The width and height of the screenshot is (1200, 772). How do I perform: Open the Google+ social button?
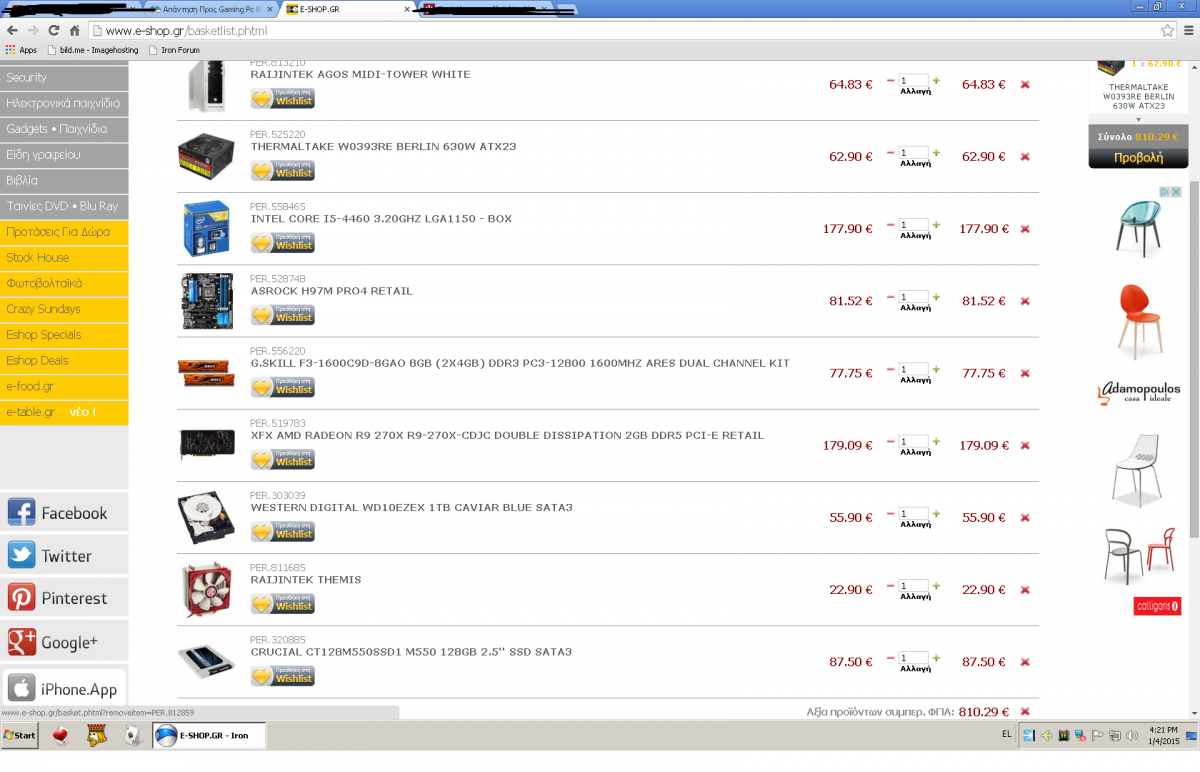(64, 642)
